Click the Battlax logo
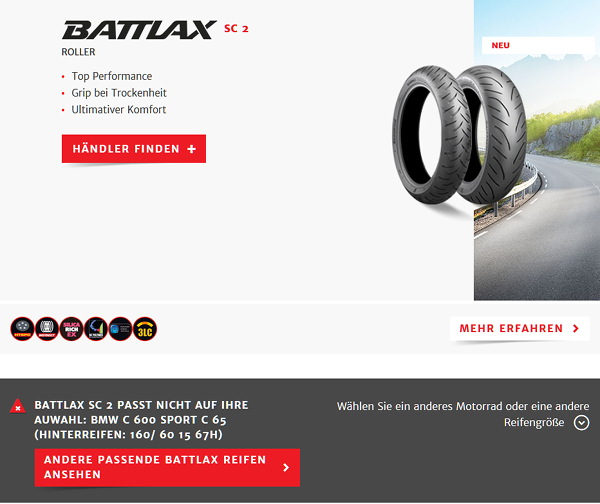Image resolution: width=600 pixels, height=504 pixels. tap(139, 30)
